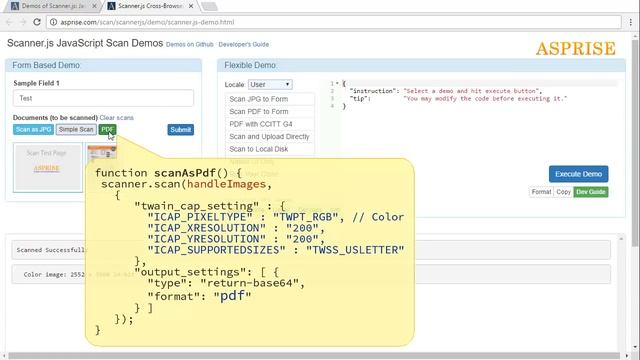Click the green PDF button
Screen dimensions: 640x360
pos(107,129)
